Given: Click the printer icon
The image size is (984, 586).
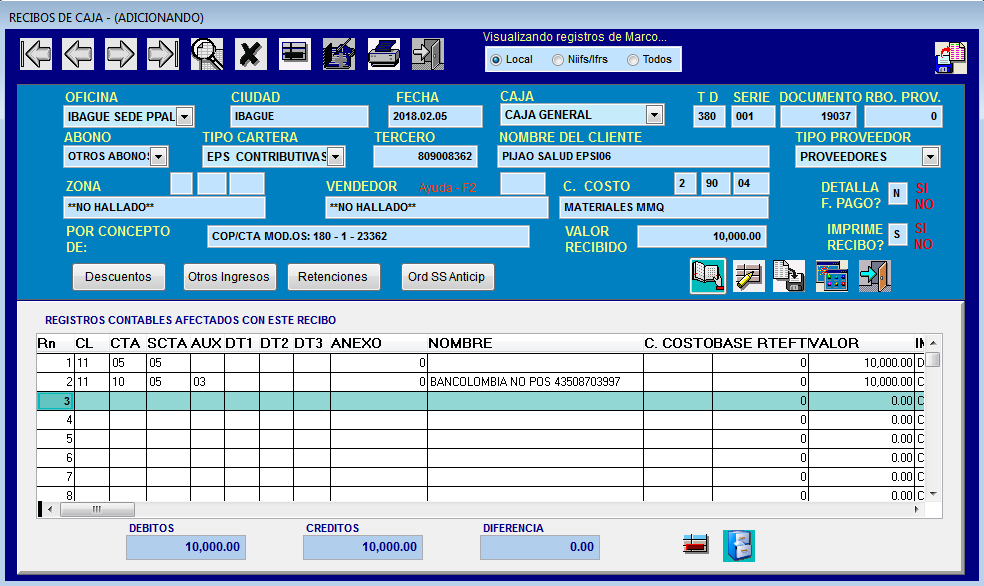Looking at the screenshot, I should (383, 54).
